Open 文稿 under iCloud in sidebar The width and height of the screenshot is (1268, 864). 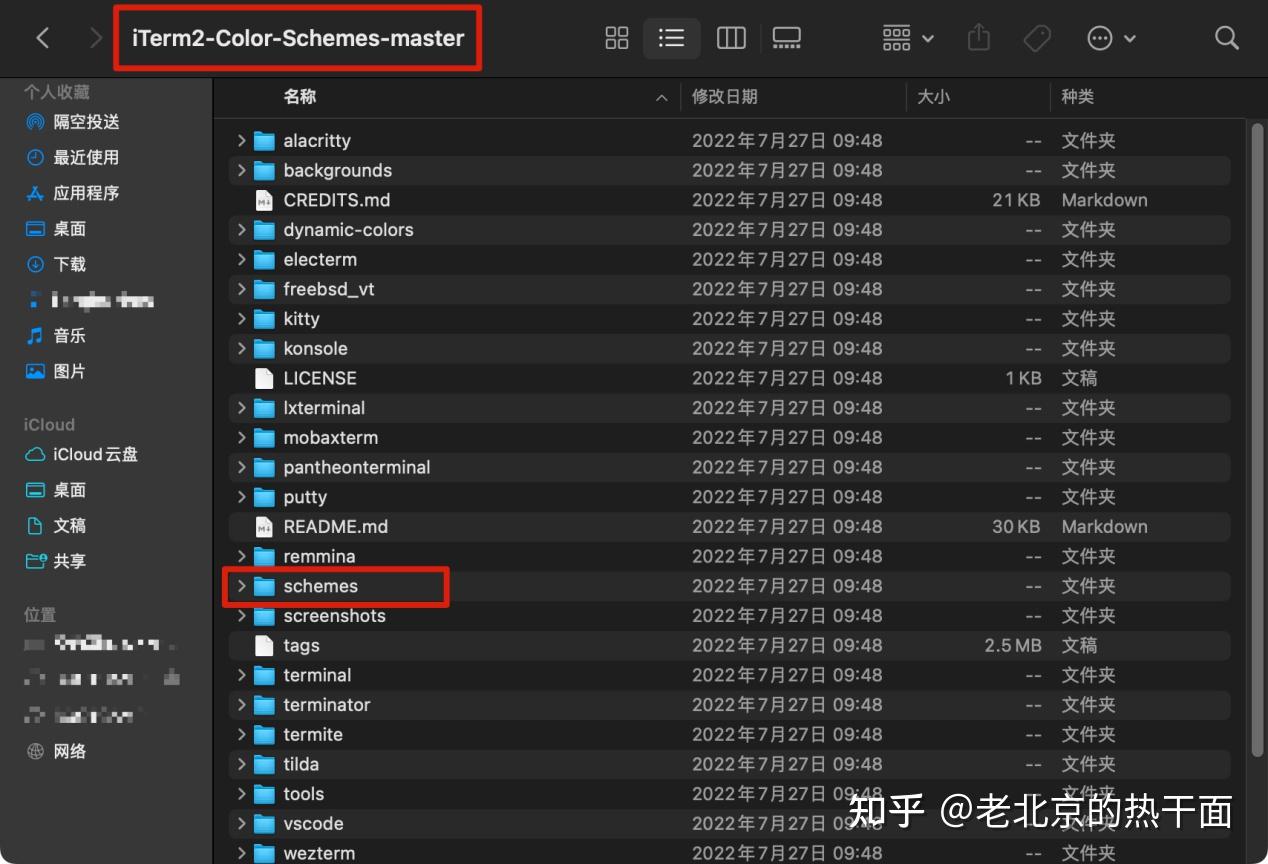(56, 526)
